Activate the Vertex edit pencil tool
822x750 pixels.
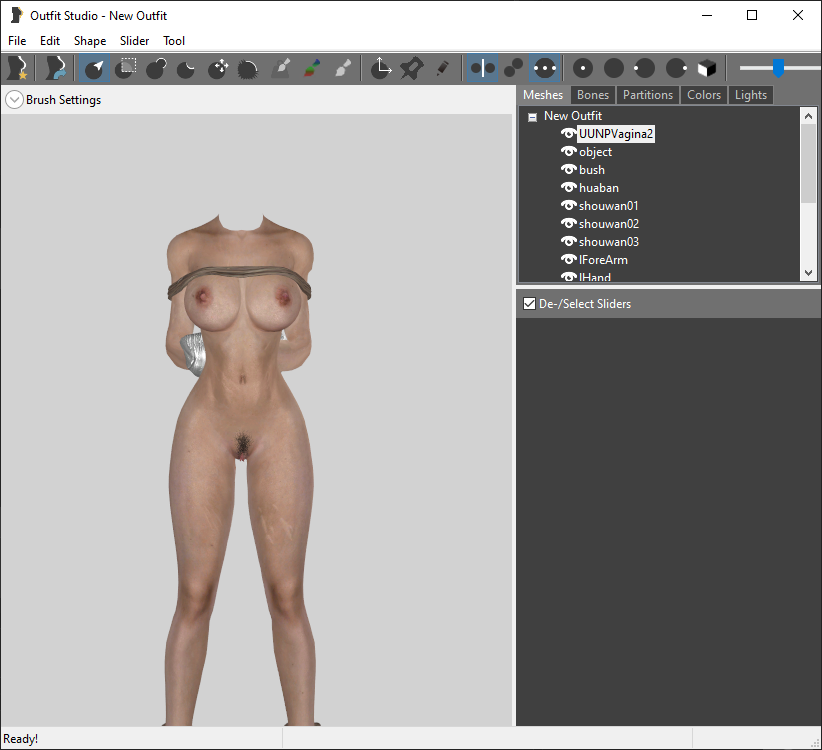tap(443, 68)
